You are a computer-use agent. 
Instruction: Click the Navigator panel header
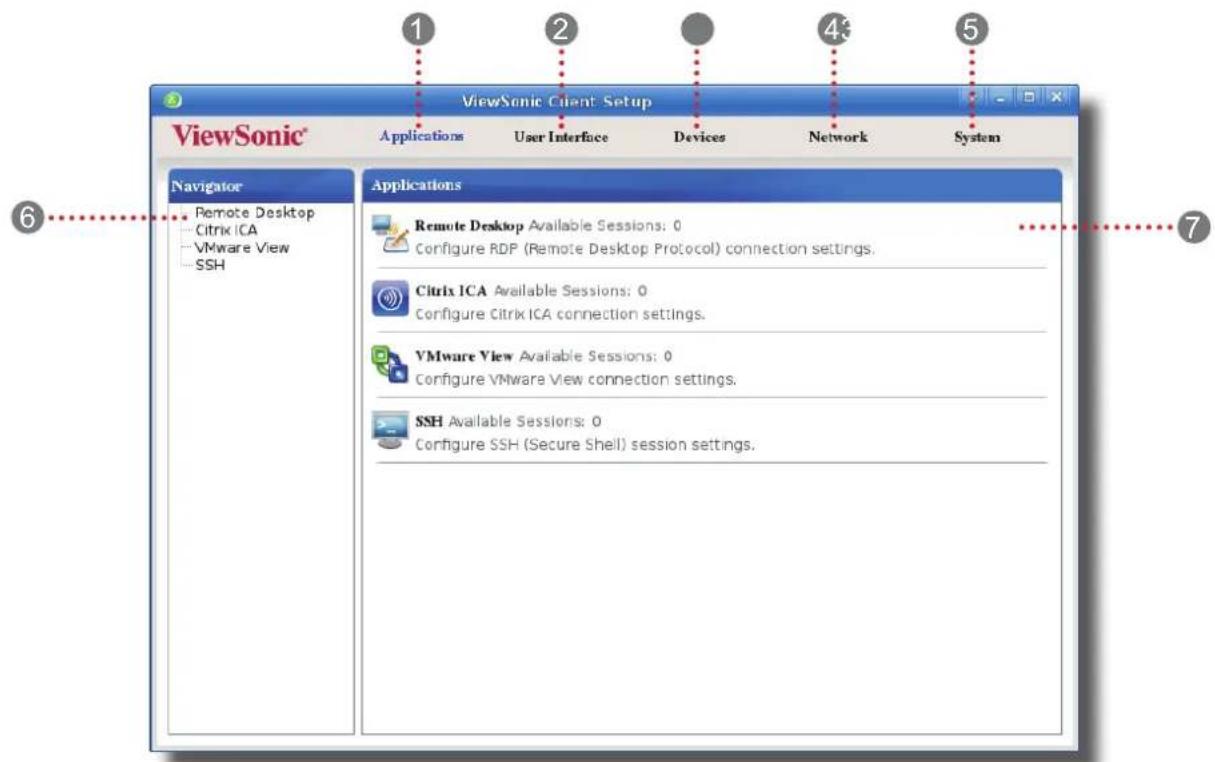[260, 185]
